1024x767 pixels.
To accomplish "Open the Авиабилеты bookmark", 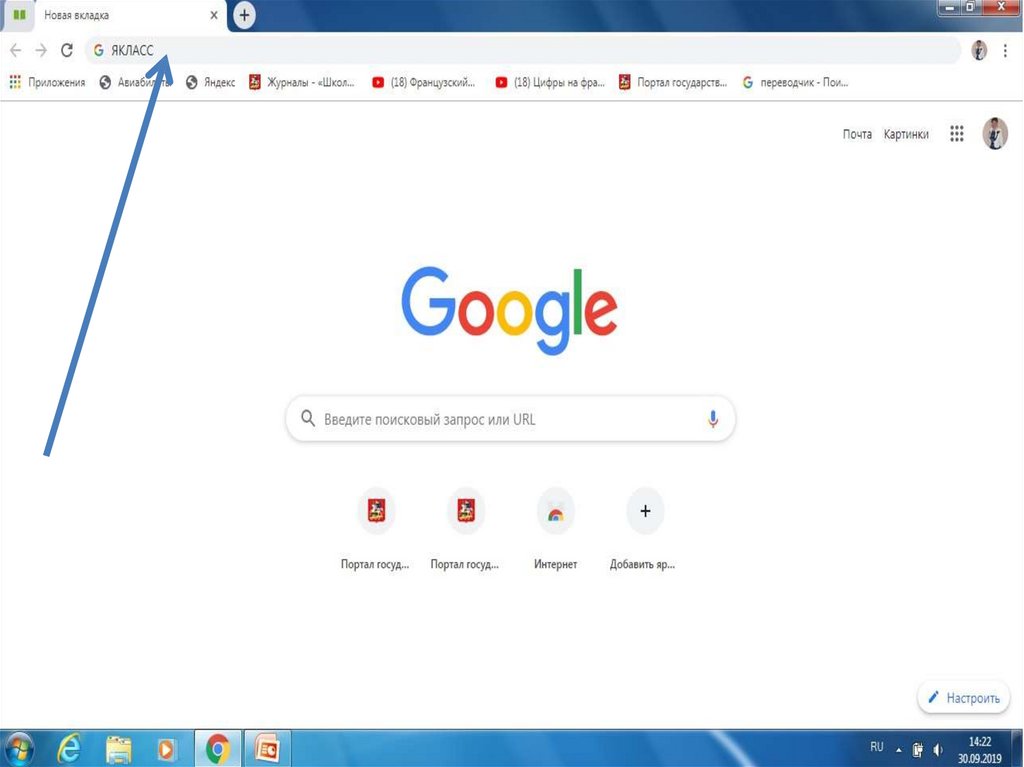I will tap(135, 82).
